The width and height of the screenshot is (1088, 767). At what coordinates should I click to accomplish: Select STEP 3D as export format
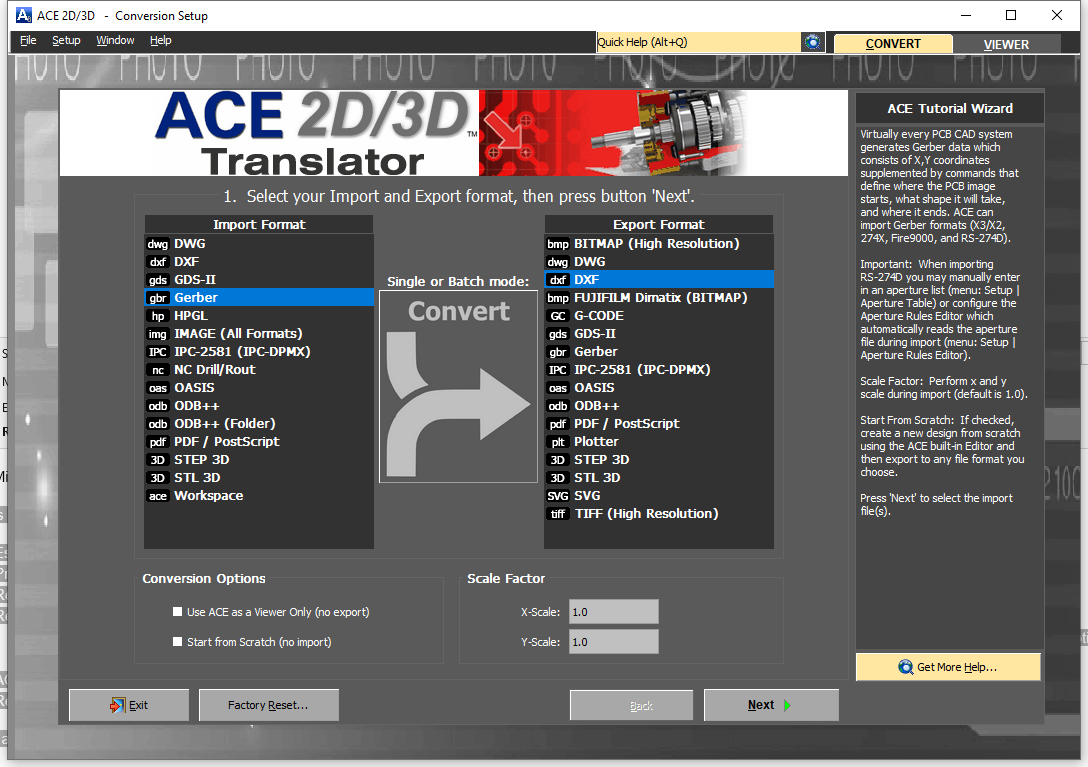tap(658, 460)
